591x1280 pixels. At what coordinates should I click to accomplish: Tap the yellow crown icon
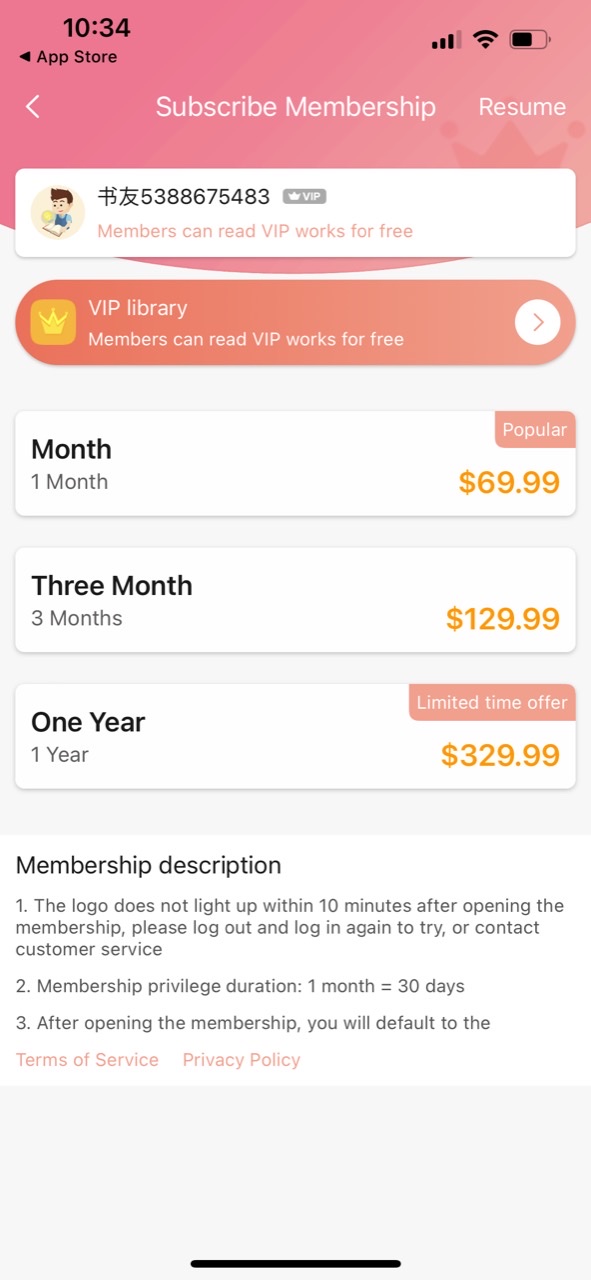pos(53,322)
